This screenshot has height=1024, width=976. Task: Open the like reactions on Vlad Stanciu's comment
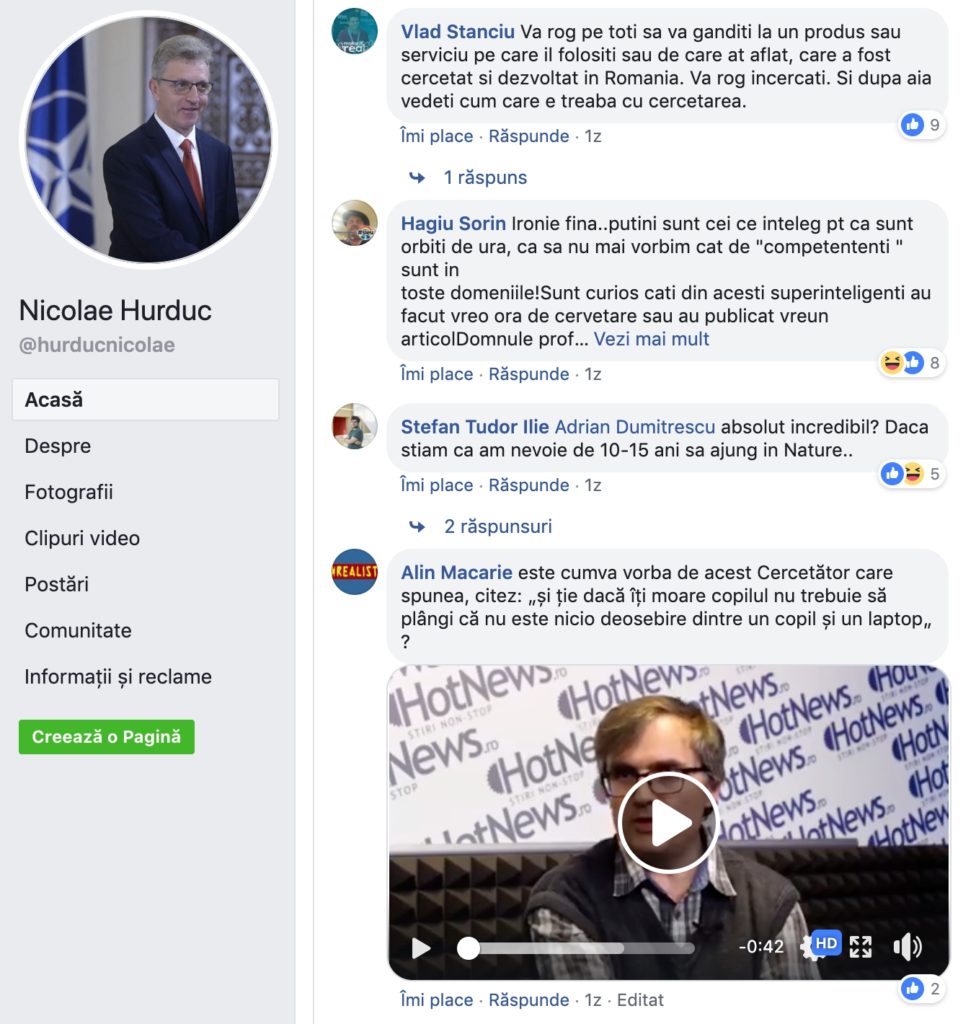922,125
